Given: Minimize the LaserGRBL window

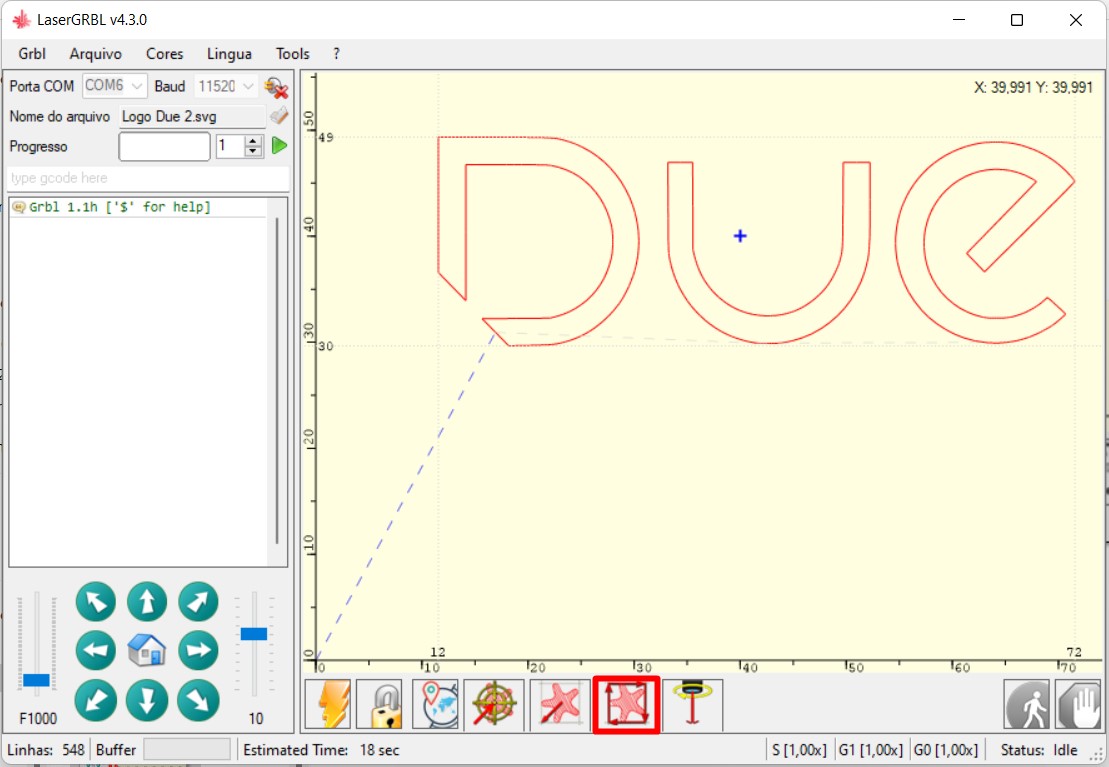Looking at the screenshot, I should point(959,20).
